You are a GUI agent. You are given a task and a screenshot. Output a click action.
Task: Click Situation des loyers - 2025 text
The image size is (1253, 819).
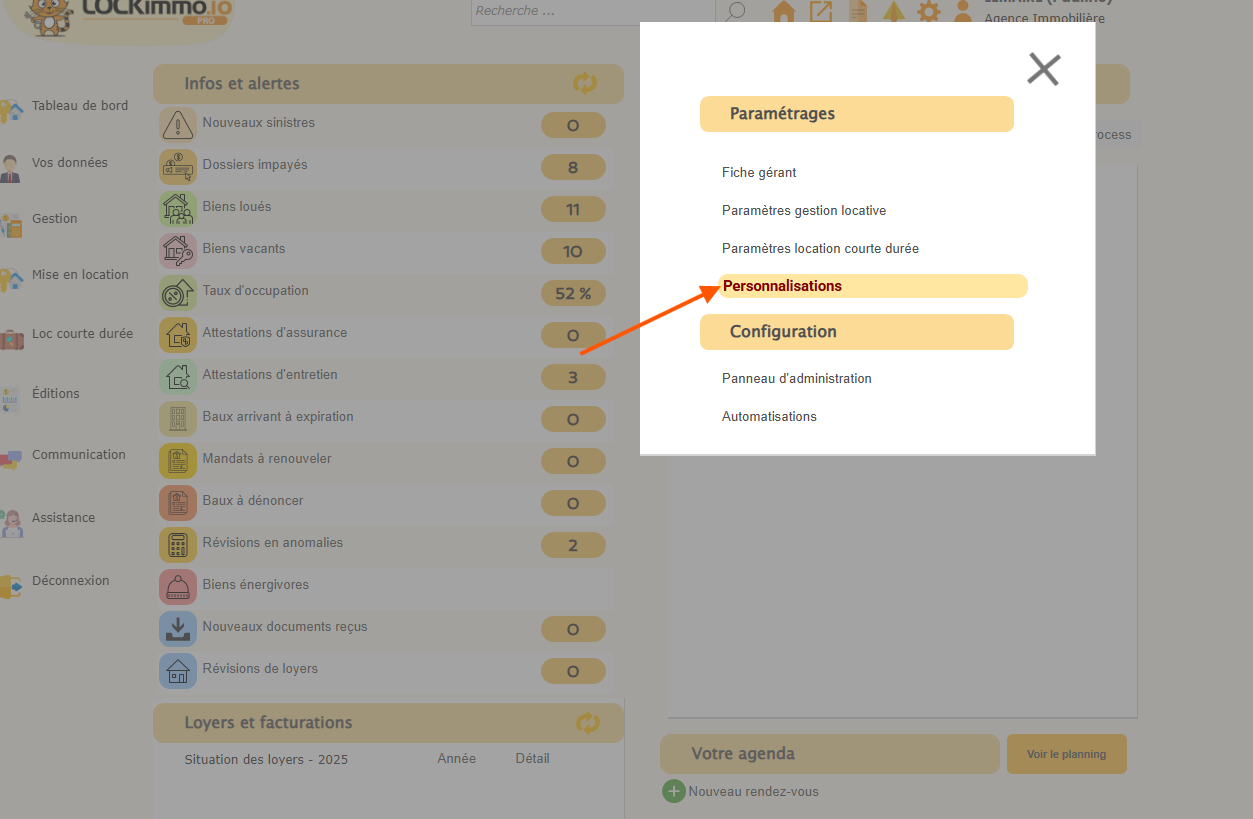pos(266,760)
